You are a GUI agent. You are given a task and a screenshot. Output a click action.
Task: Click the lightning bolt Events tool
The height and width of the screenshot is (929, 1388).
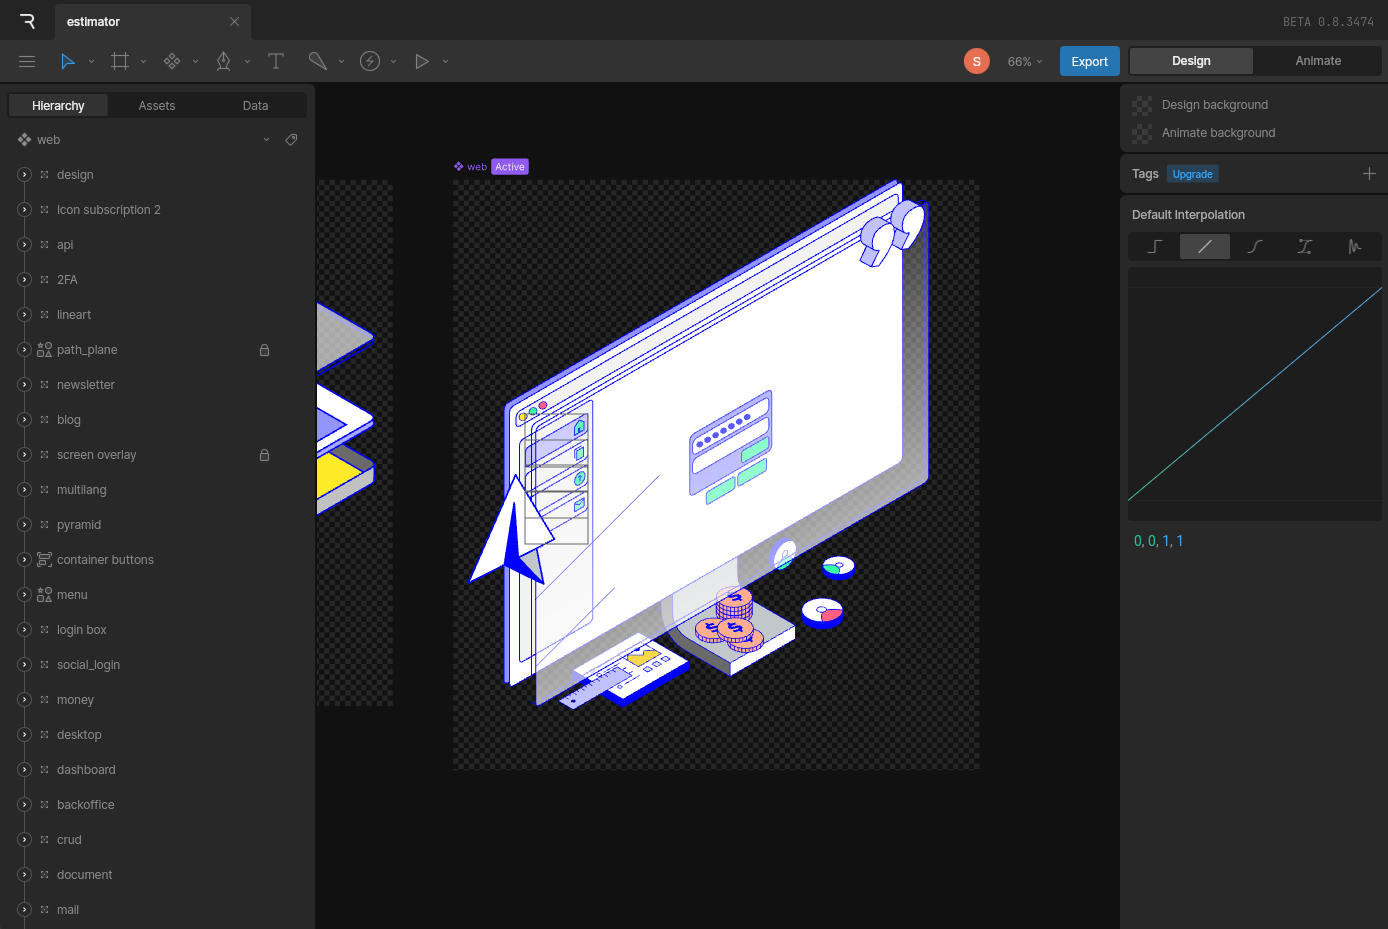point(370,61)
